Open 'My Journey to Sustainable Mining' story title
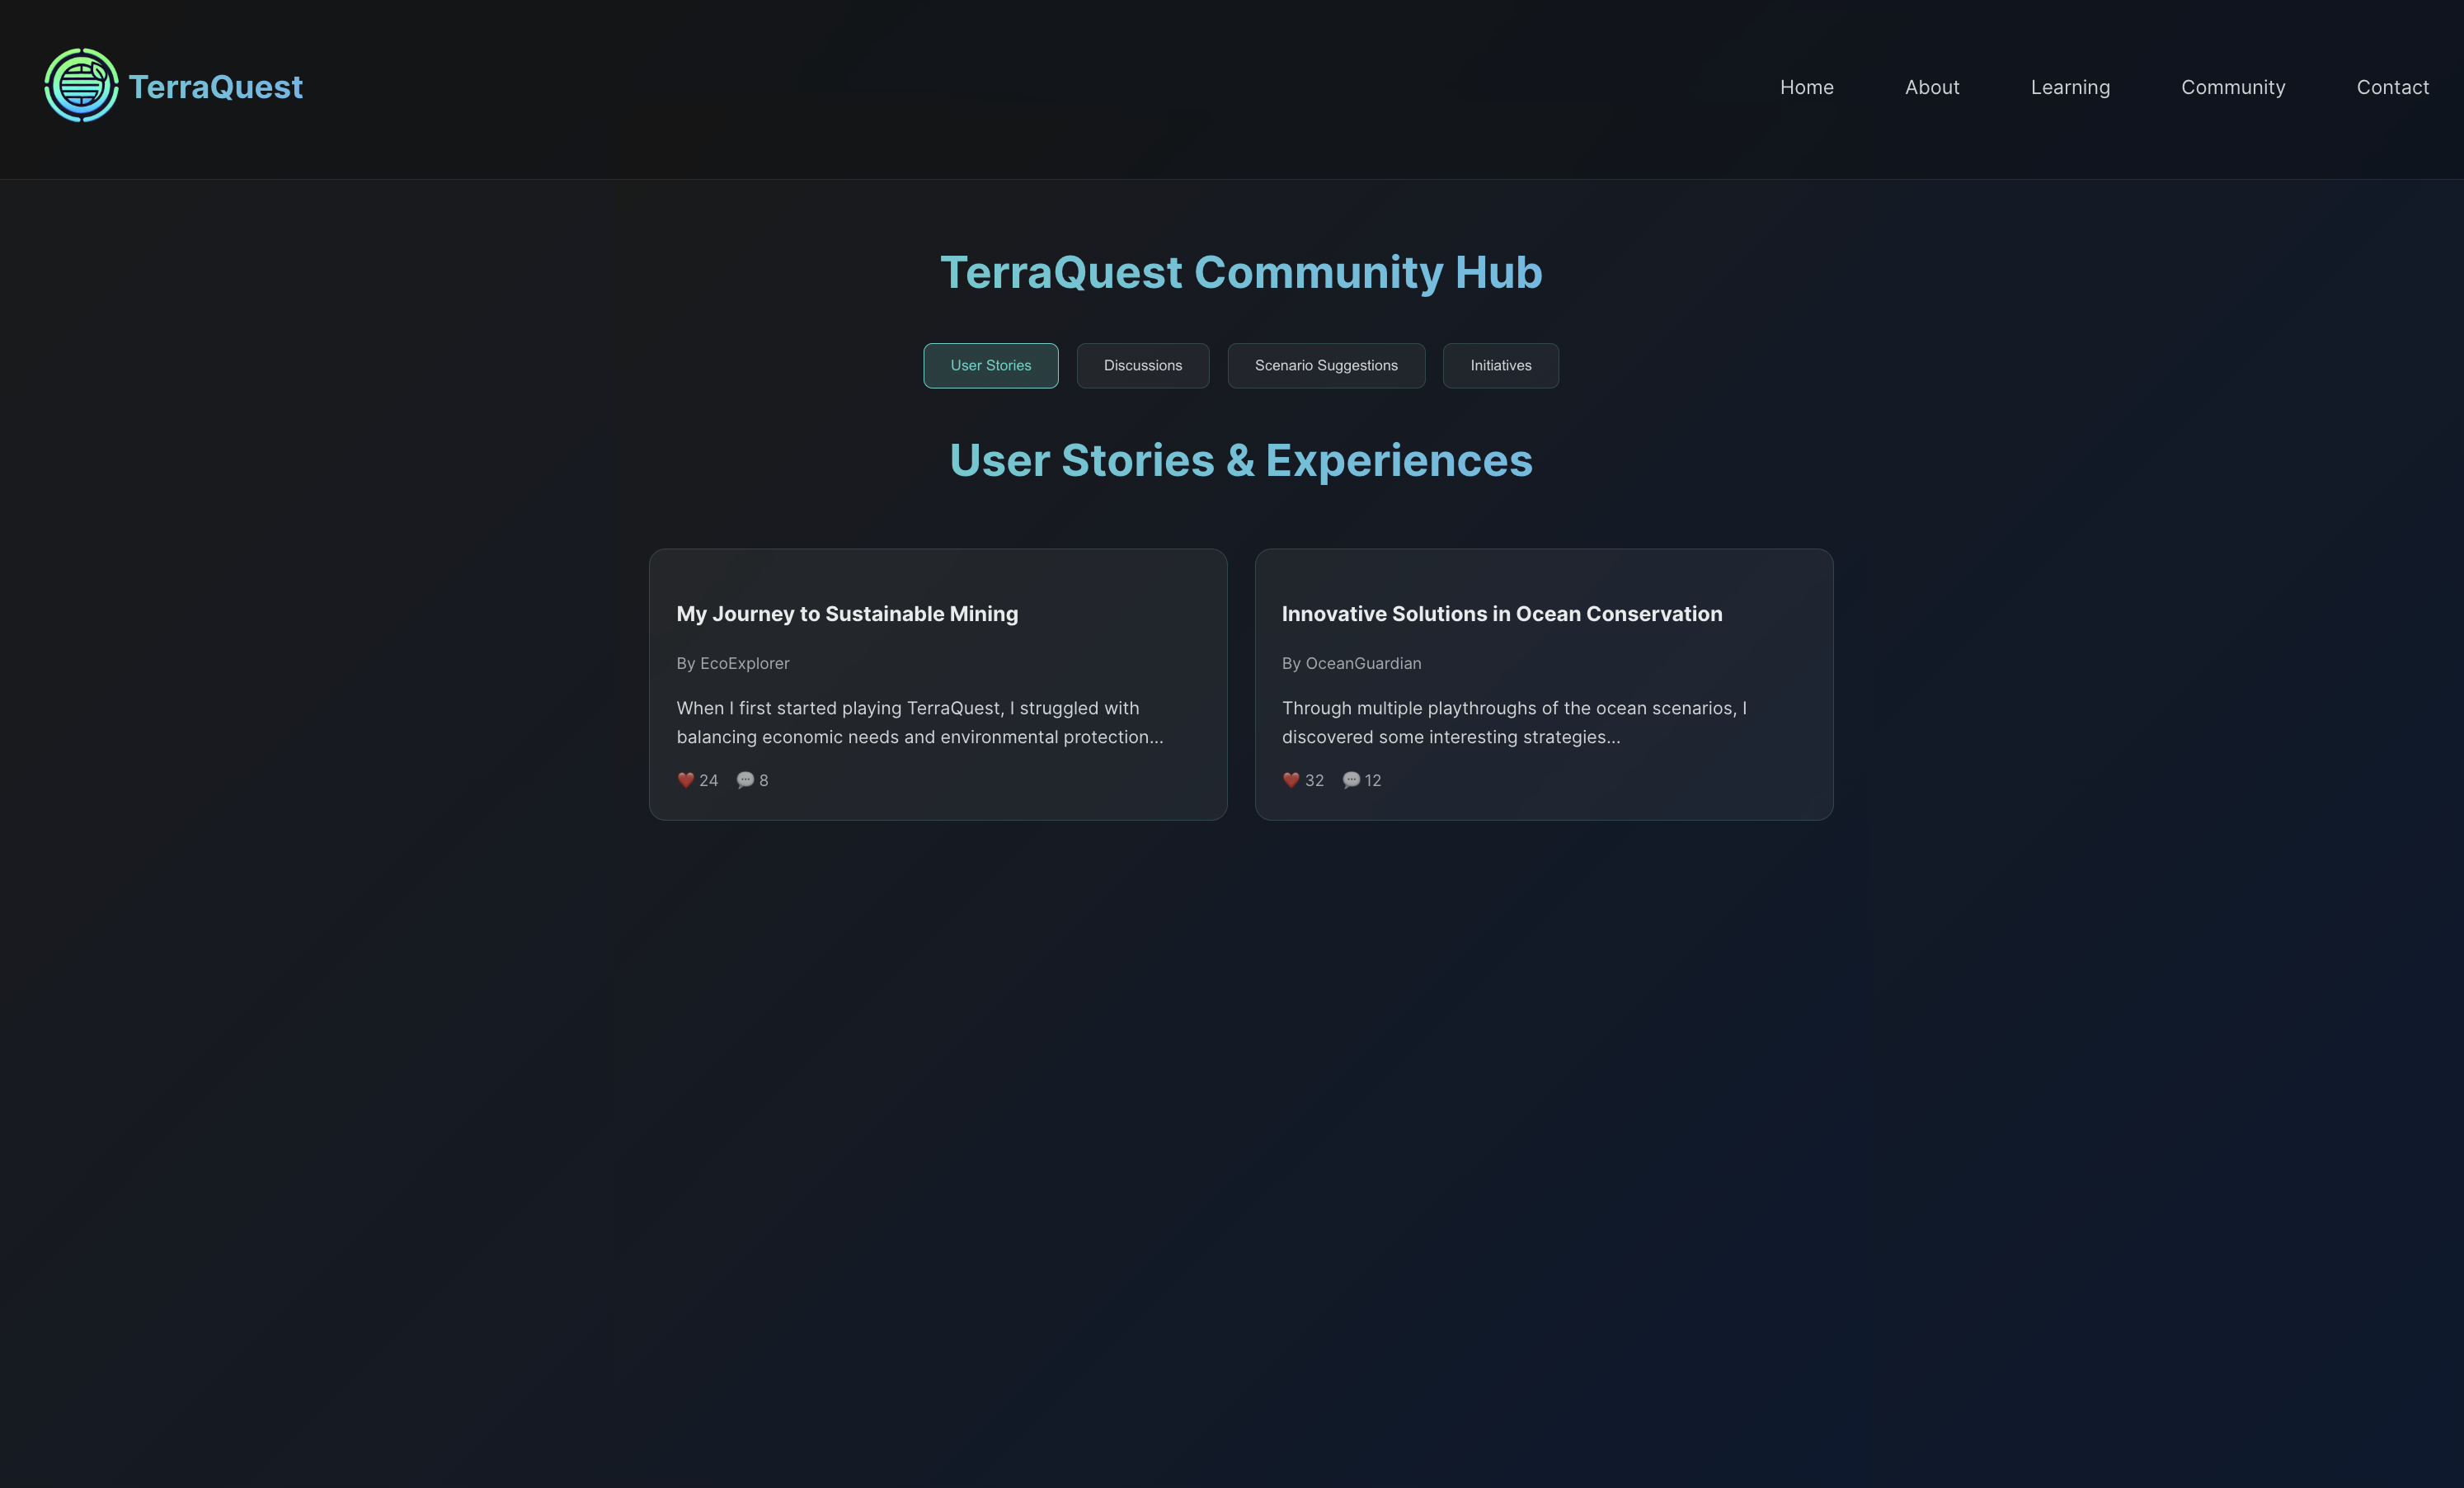 [x=847, y=614]
